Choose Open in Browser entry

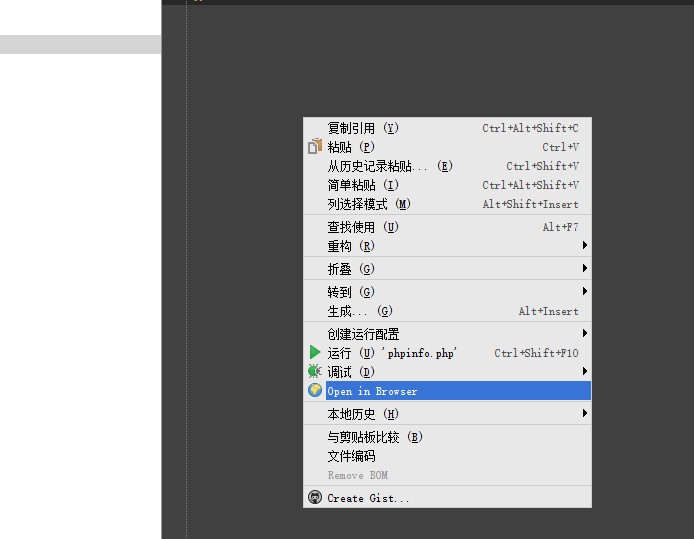click(x=447, y=391)
